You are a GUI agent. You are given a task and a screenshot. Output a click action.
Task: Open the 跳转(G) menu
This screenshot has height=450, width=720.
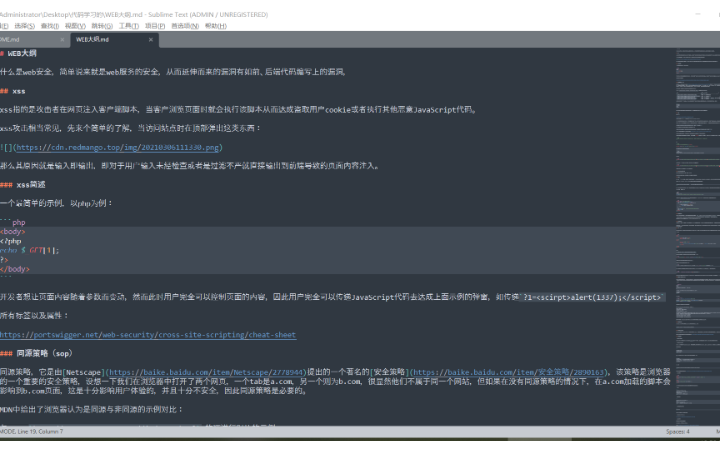click(102, 26)
